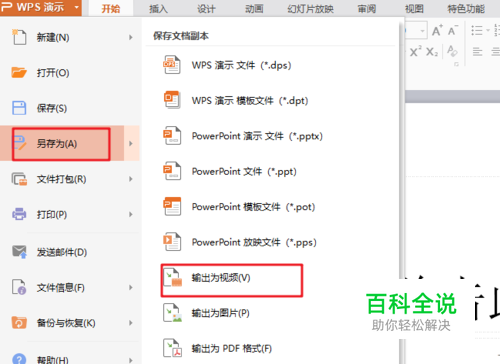This screenshot has width=500, height=364.
Task: Open the font size combo box arrow
Action: click(422, 31)
